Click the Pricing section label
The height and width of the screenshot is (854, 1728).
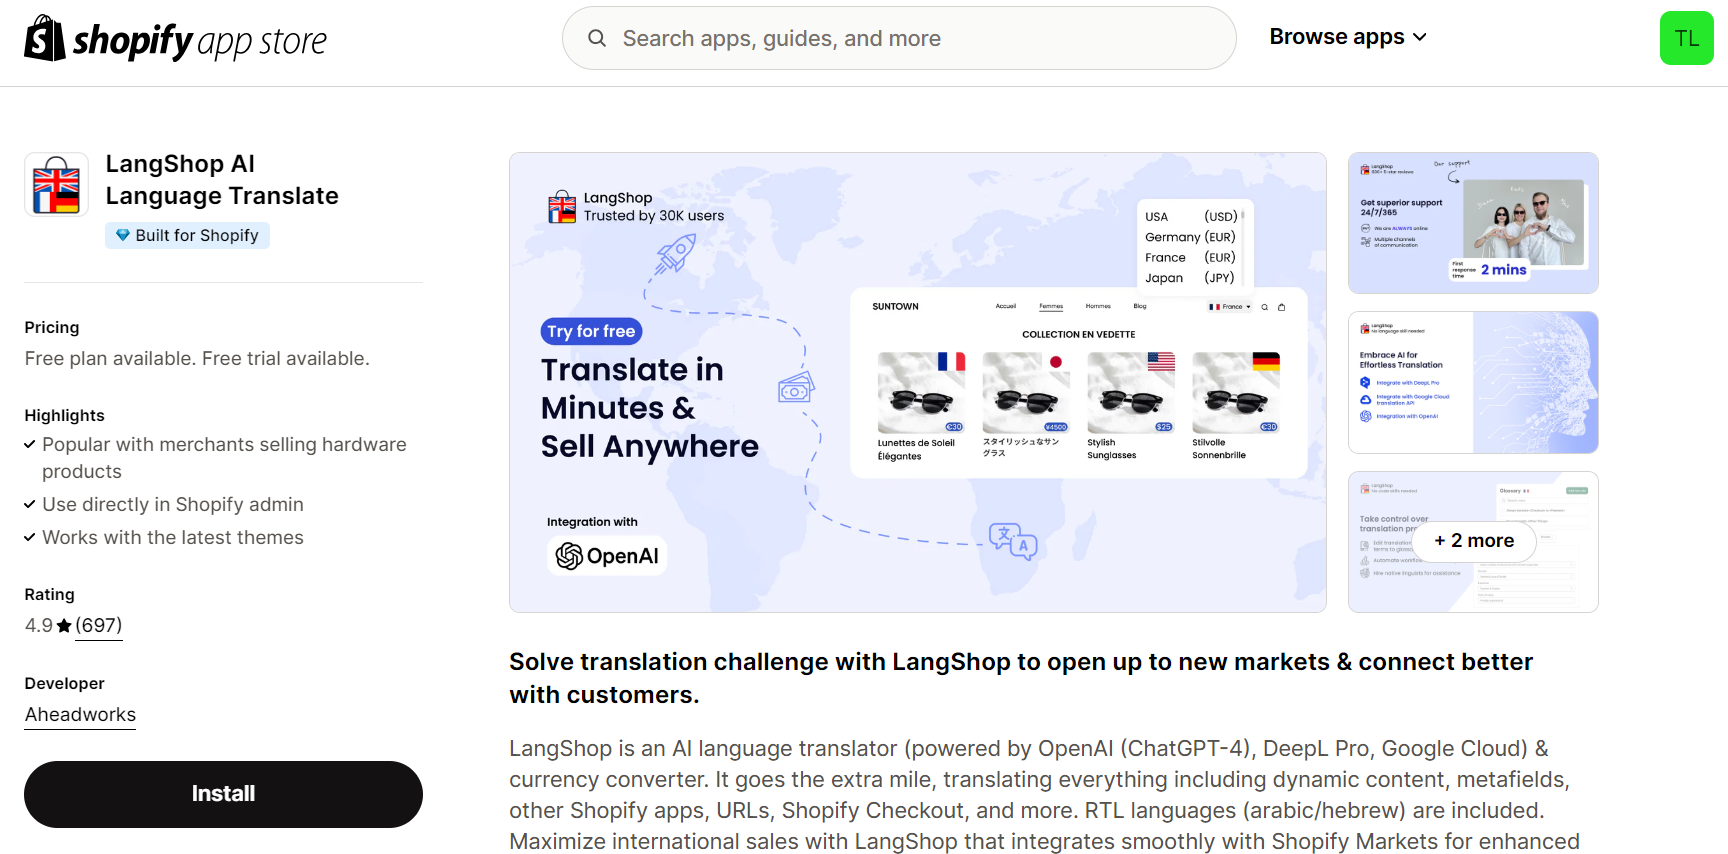52,327
